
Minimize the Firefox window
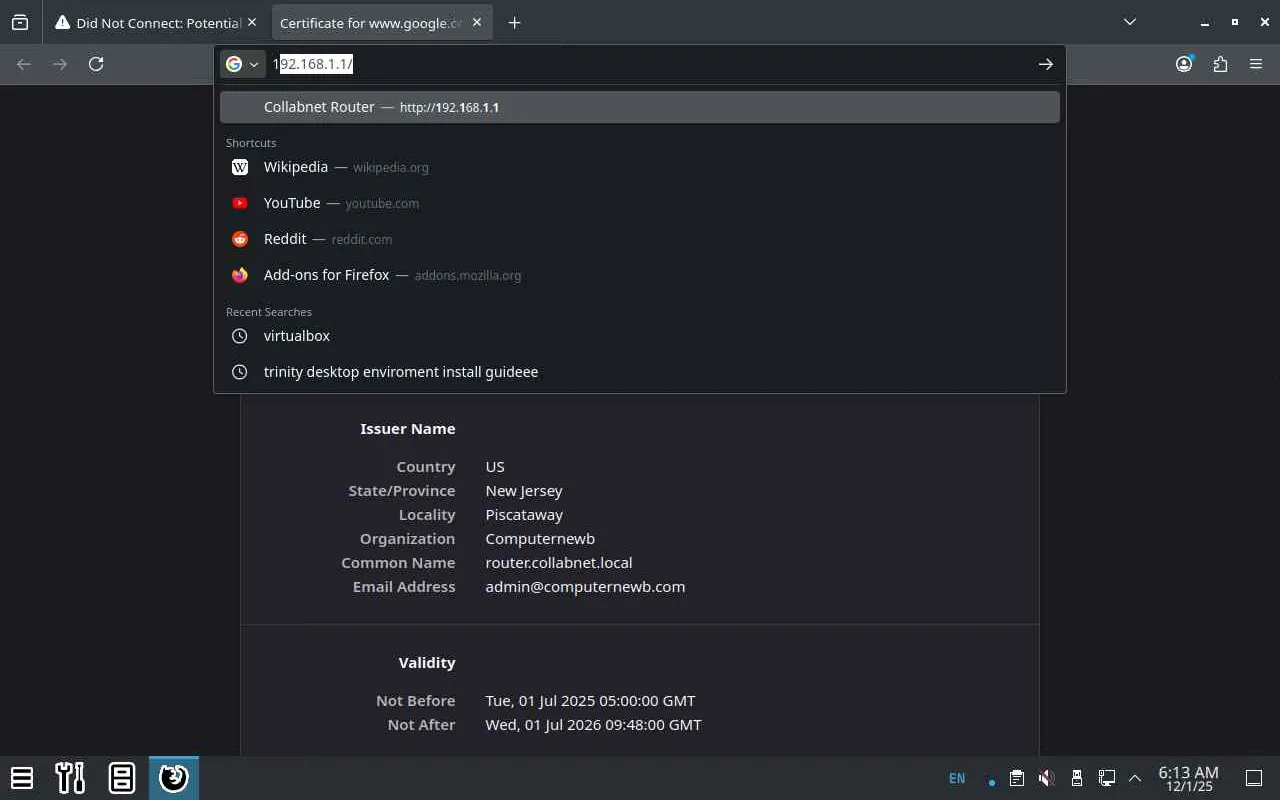pyautogui.click(x=1206, y=22)
